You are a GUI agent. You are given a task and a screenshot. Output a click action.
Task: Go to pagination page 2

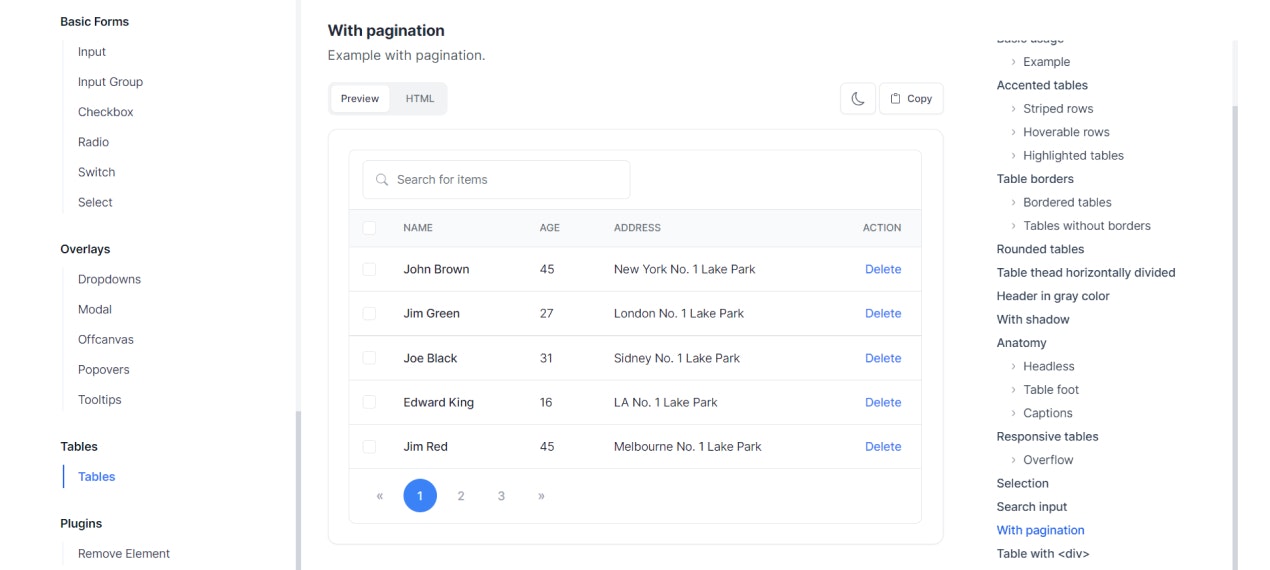click(x=461, y=496)
